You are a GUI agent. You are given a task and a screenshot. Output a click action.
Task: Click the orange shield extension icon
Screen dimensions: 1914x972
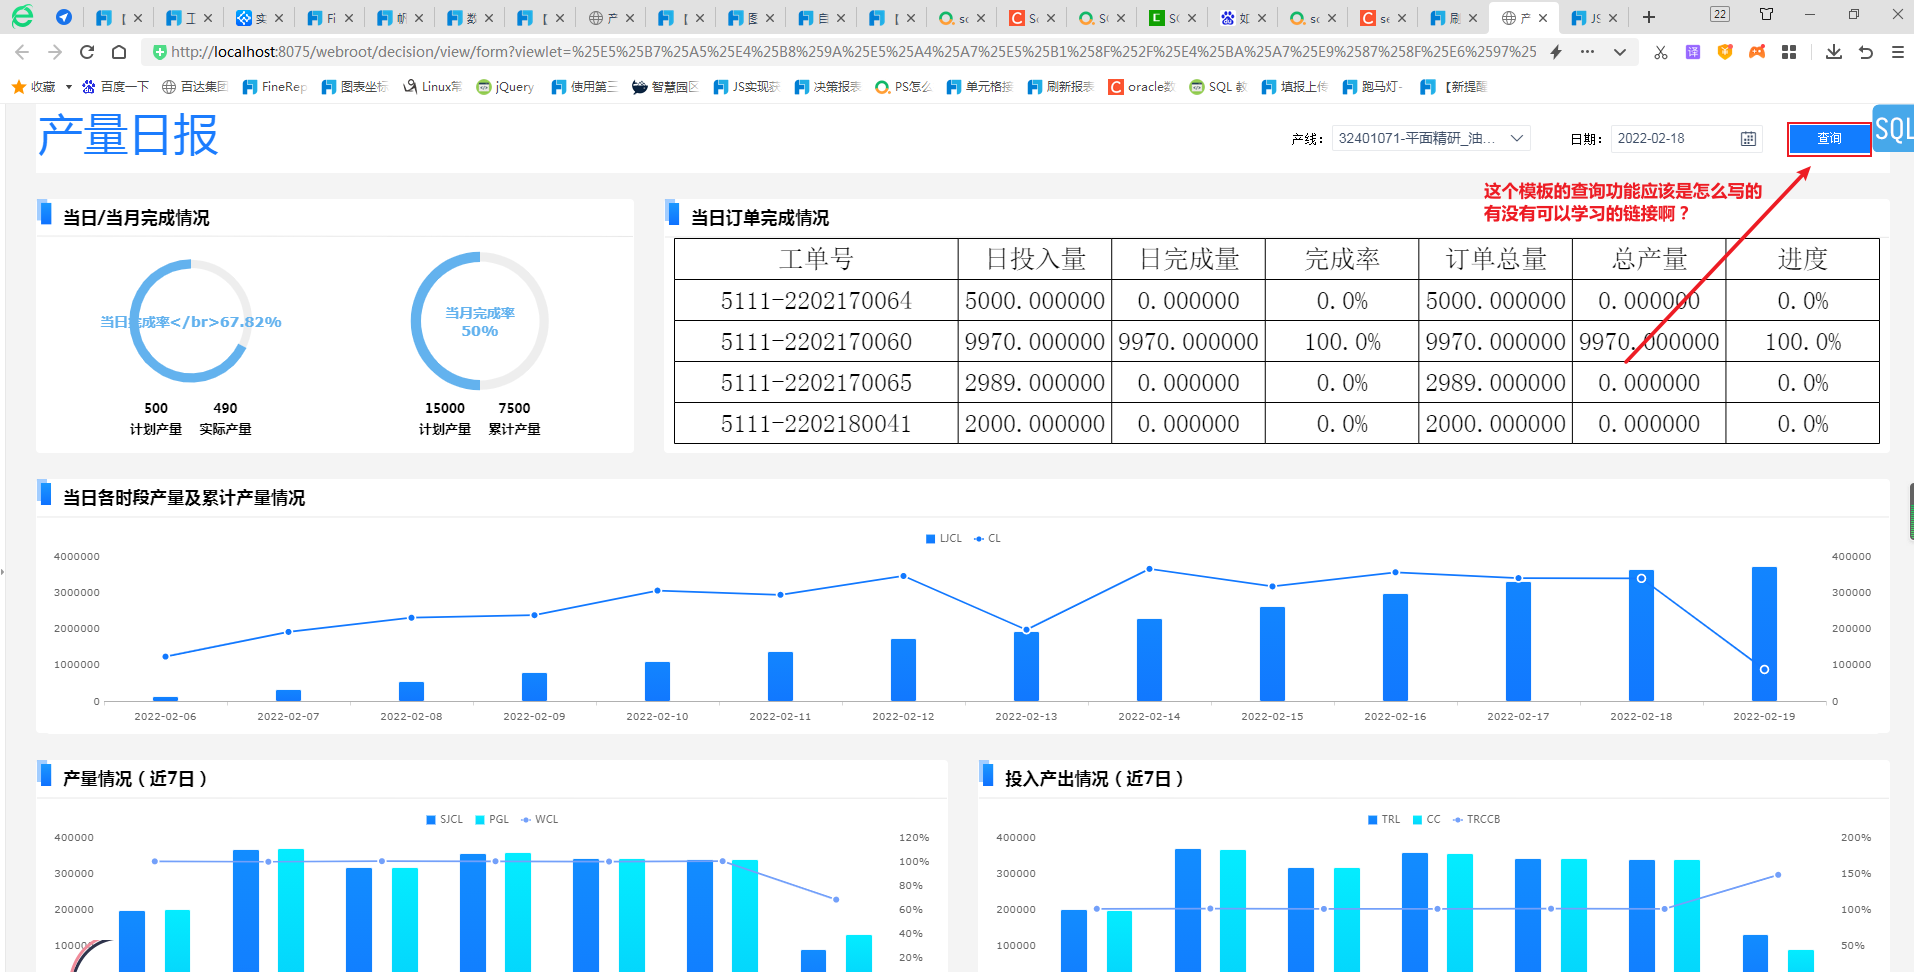coord(1725,52)
